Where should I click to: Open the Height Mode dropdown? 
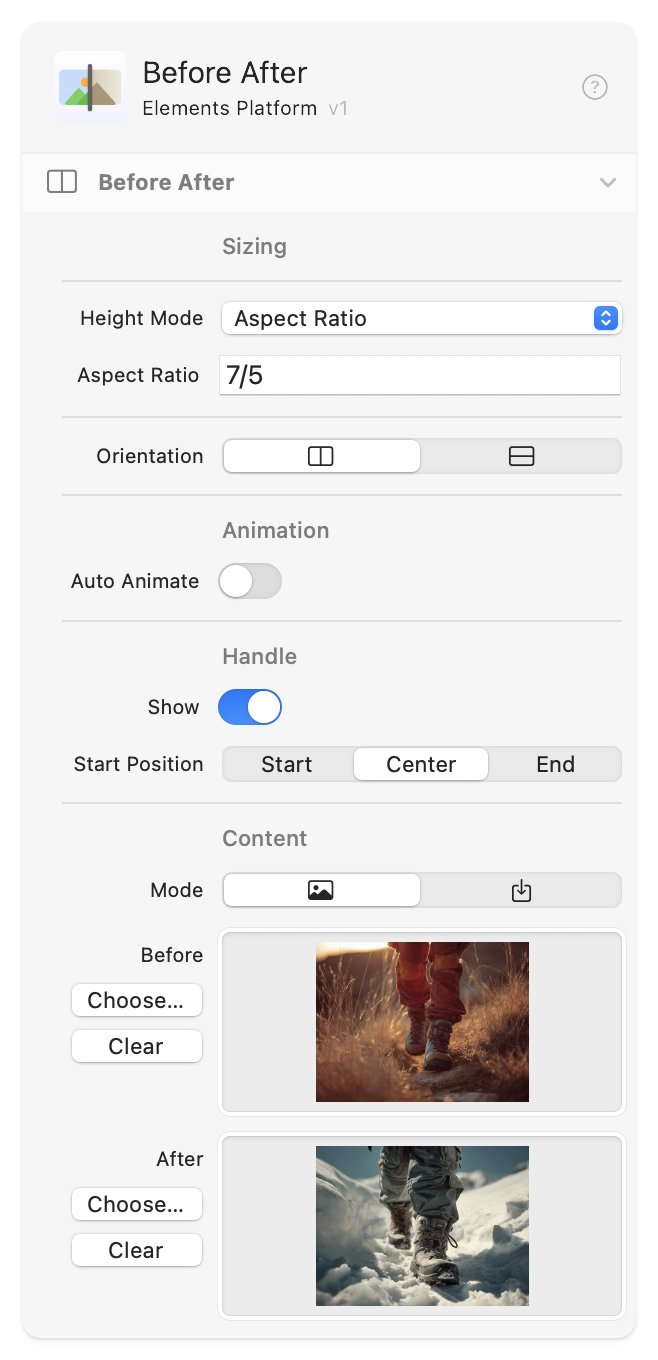(421, 318)
